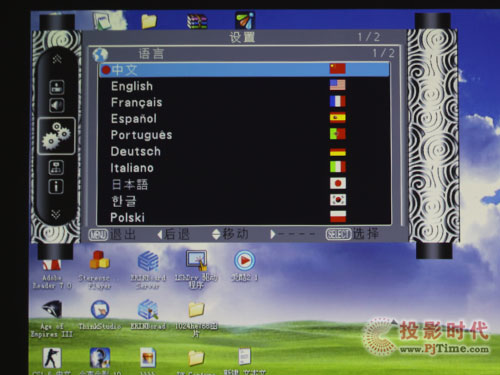
Task: Click the globe language icon
Action: [100, 55]
